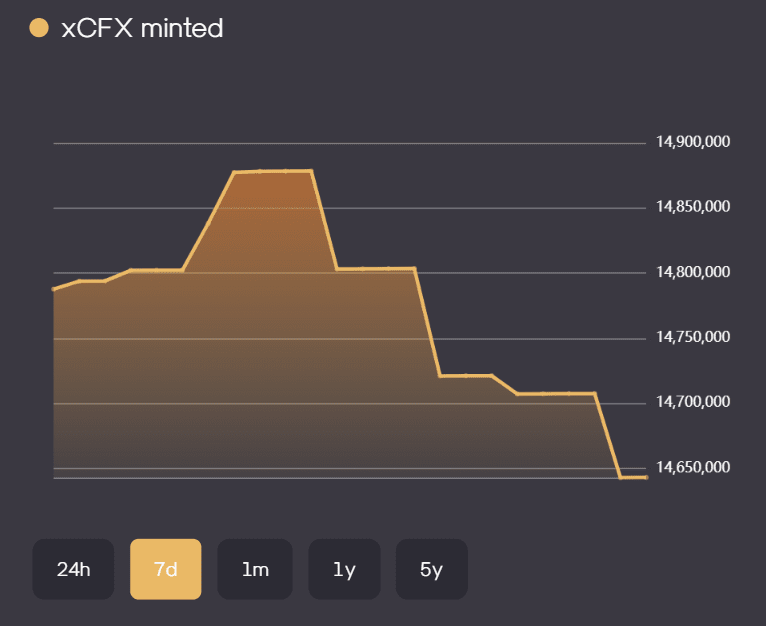Click the 14,850,000 axis label
The image size is (766, 626).
(x=693, y=207)
